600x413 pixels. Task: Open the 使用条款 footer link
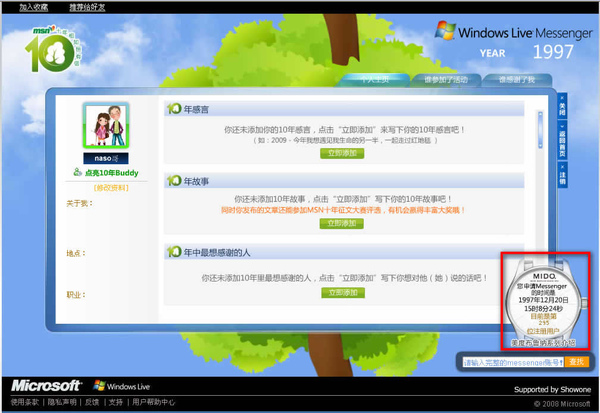(25, 402)
